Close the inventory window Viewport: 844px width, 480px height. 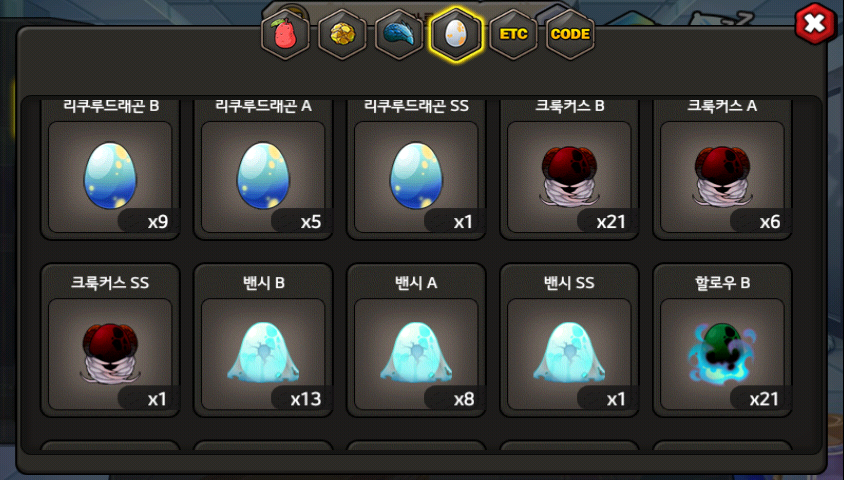tap(815, 23)
